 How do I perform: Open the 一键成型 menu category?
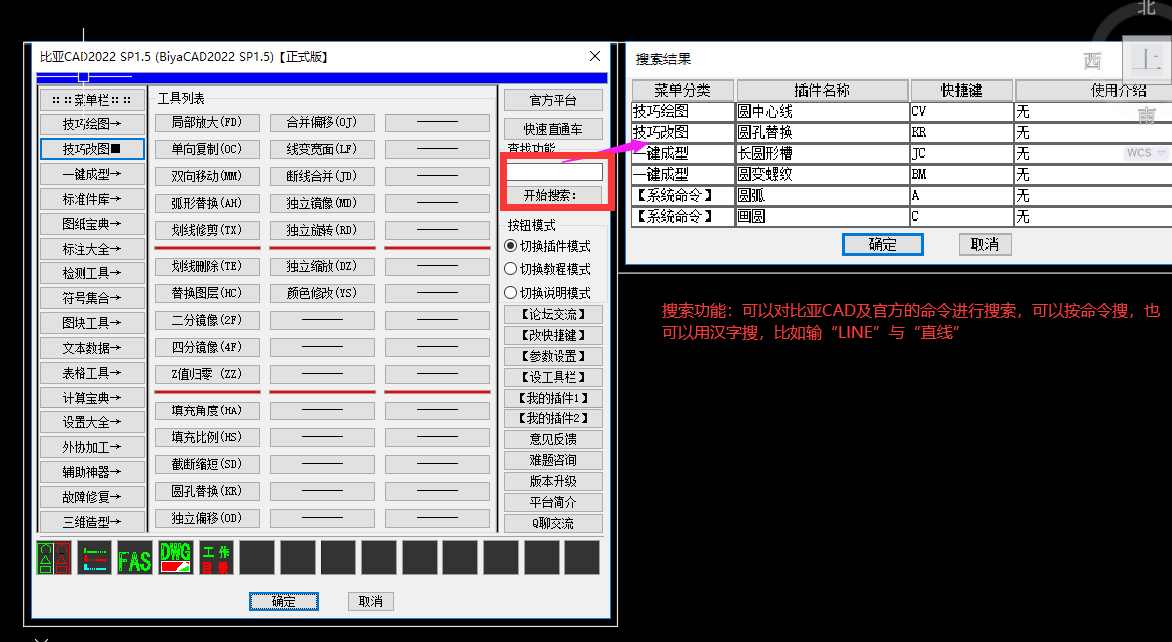tap(91, 173)
